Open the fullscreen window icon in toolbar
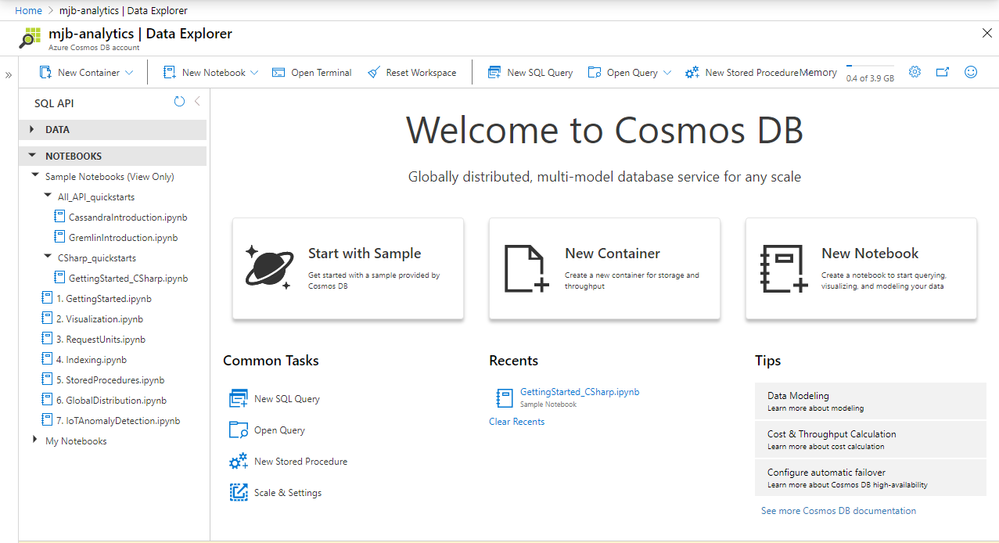Screen dimensions: 999x543 942,72
